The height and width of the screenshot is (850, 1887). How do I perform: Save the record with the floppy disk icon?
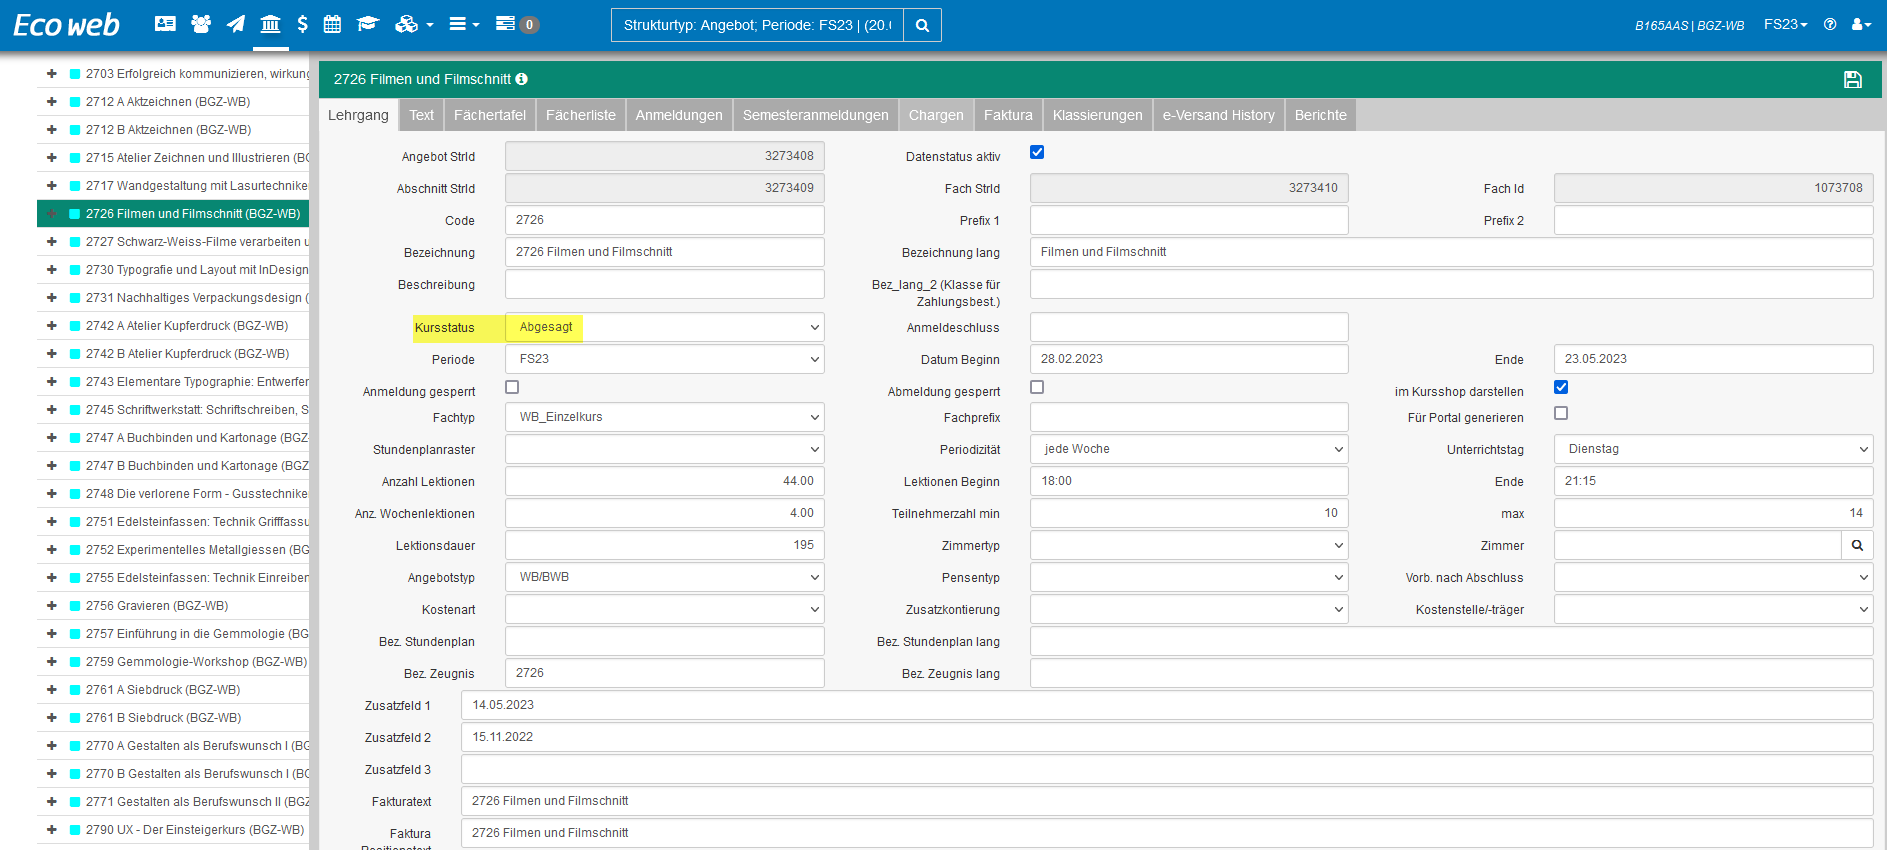tap(1853, 80)
